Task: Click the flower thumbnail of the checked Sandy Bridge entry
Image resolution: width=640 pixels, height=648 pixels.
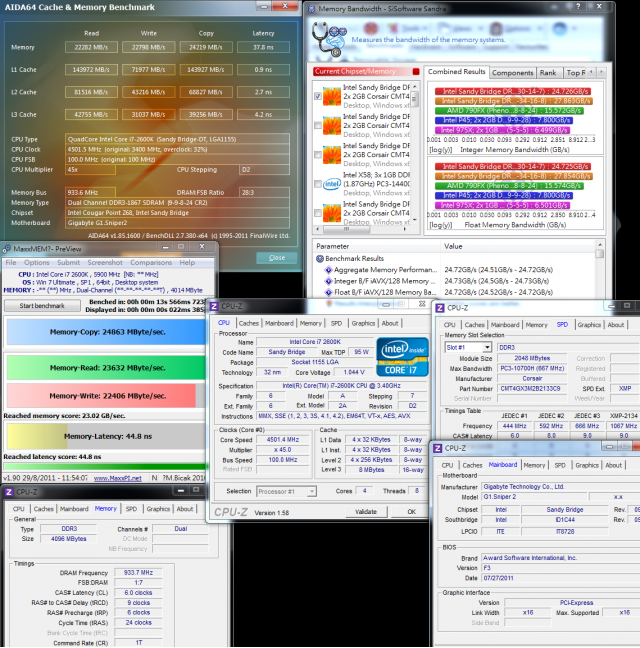Action: (331, 96)
